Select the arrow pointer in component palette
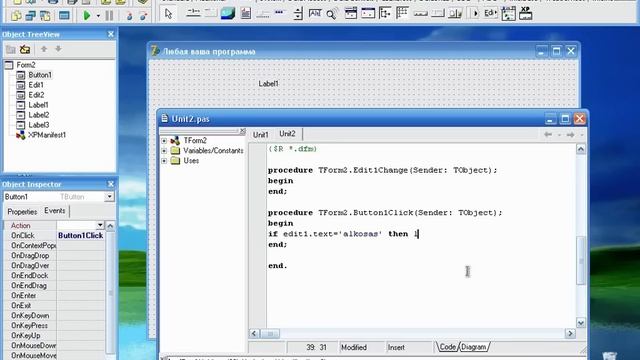640x360 pixels. click(168, 14)
